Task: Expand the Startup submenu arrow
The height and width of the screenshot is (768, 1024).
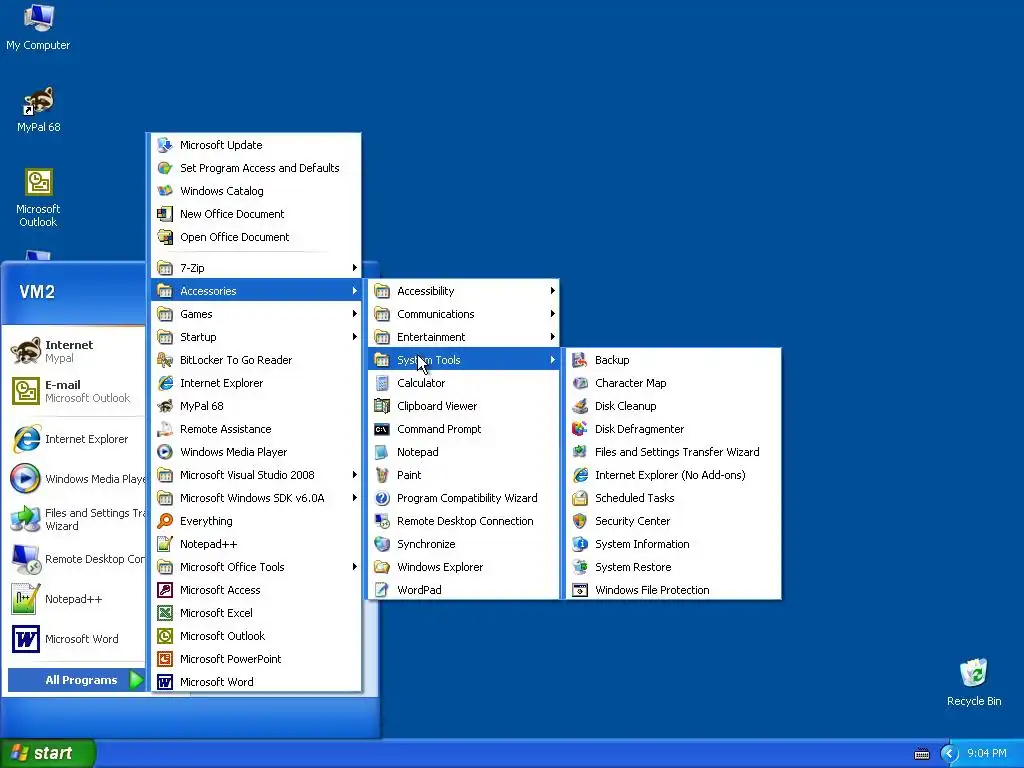Action: 355,337
